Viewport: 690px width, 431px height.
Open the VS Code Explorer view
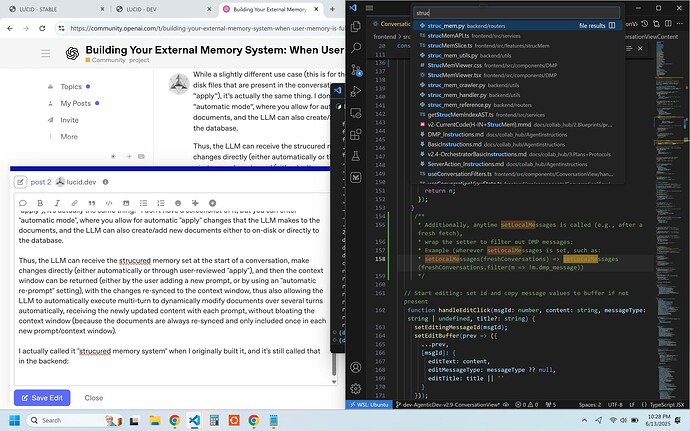click(x=356, y=27)
